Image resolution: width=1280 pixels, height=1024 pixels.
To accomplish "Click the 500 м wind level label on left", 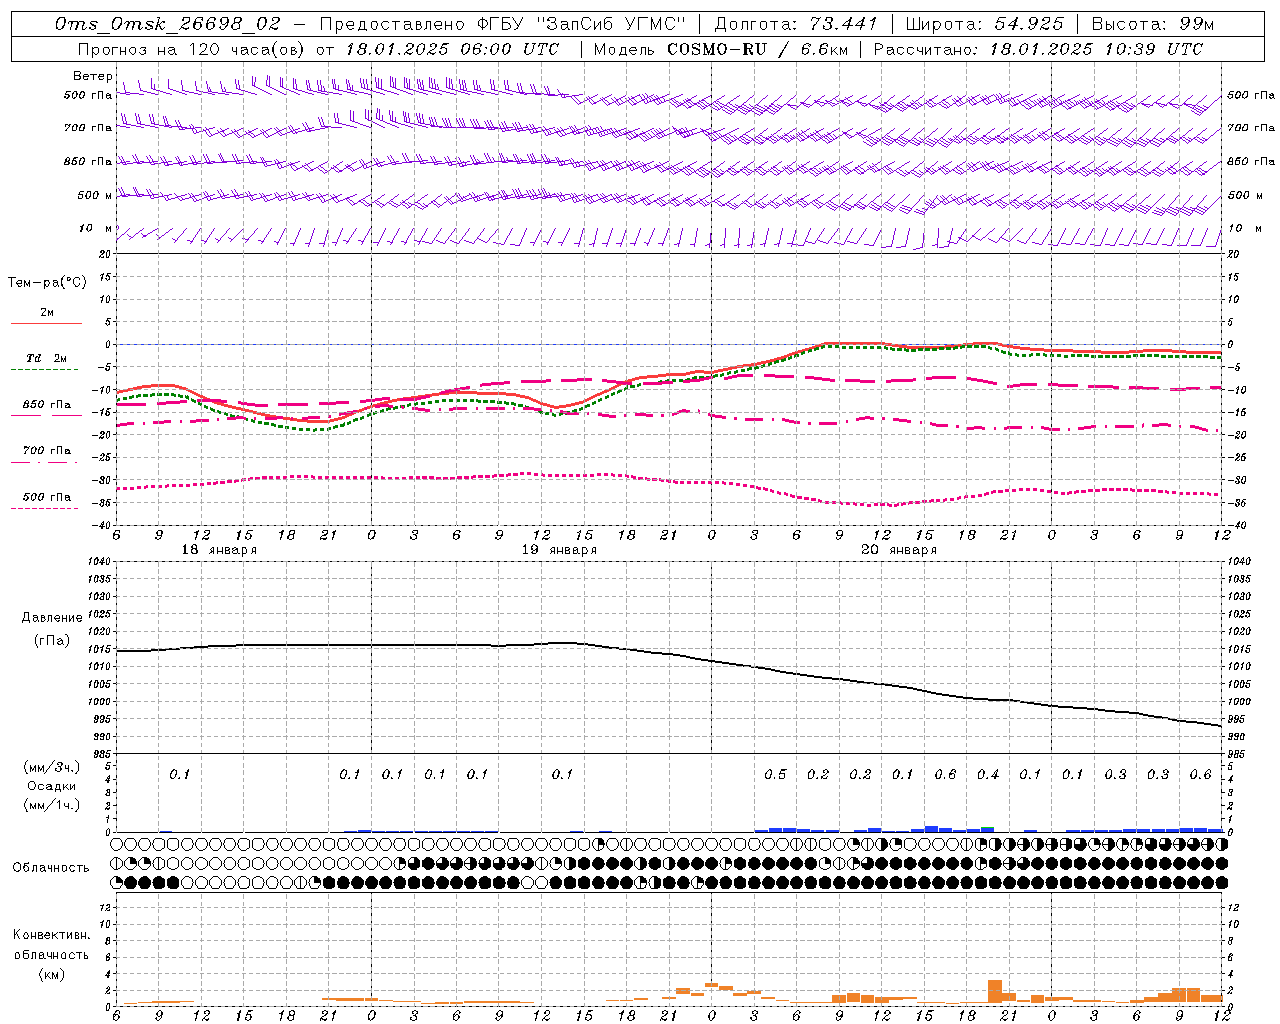I will click(95, 195).
